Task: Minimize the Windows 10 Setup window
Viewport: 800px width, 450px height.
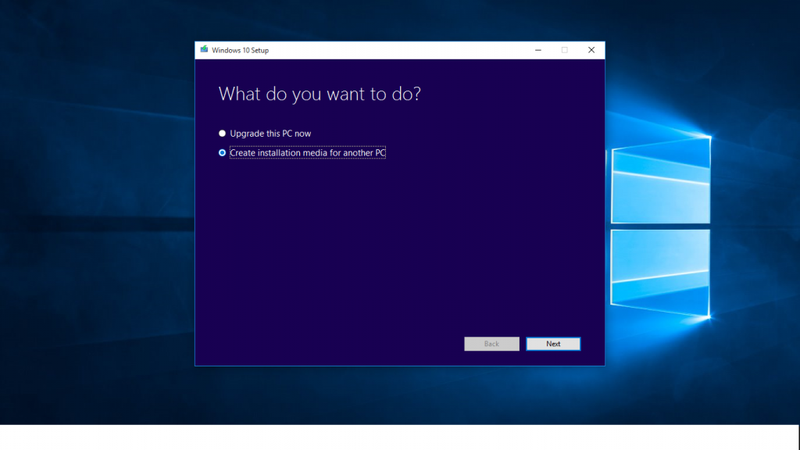Action: 538,50
